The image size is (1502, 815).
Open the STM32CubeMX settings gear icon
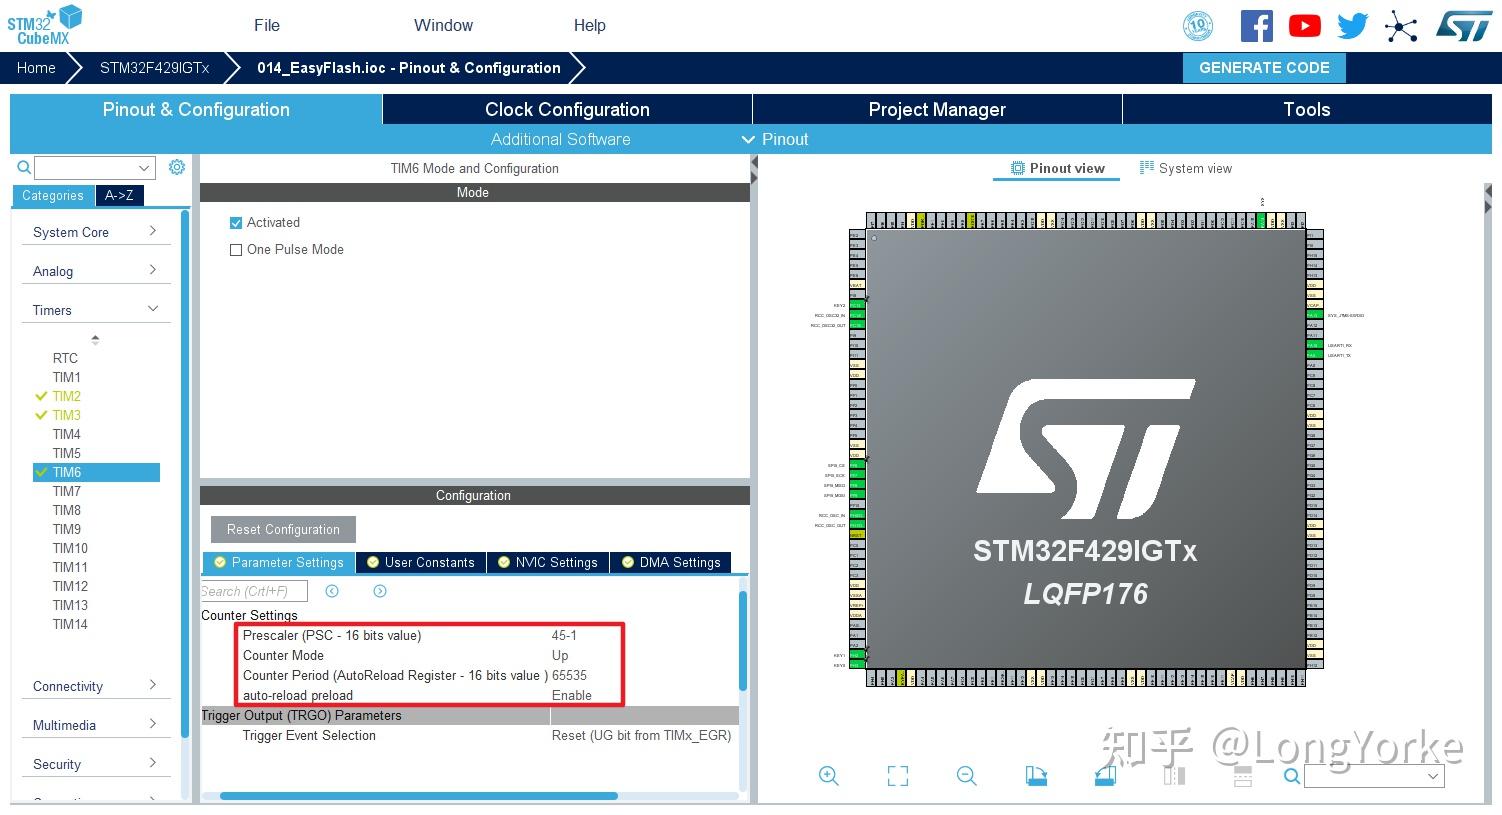177,167
